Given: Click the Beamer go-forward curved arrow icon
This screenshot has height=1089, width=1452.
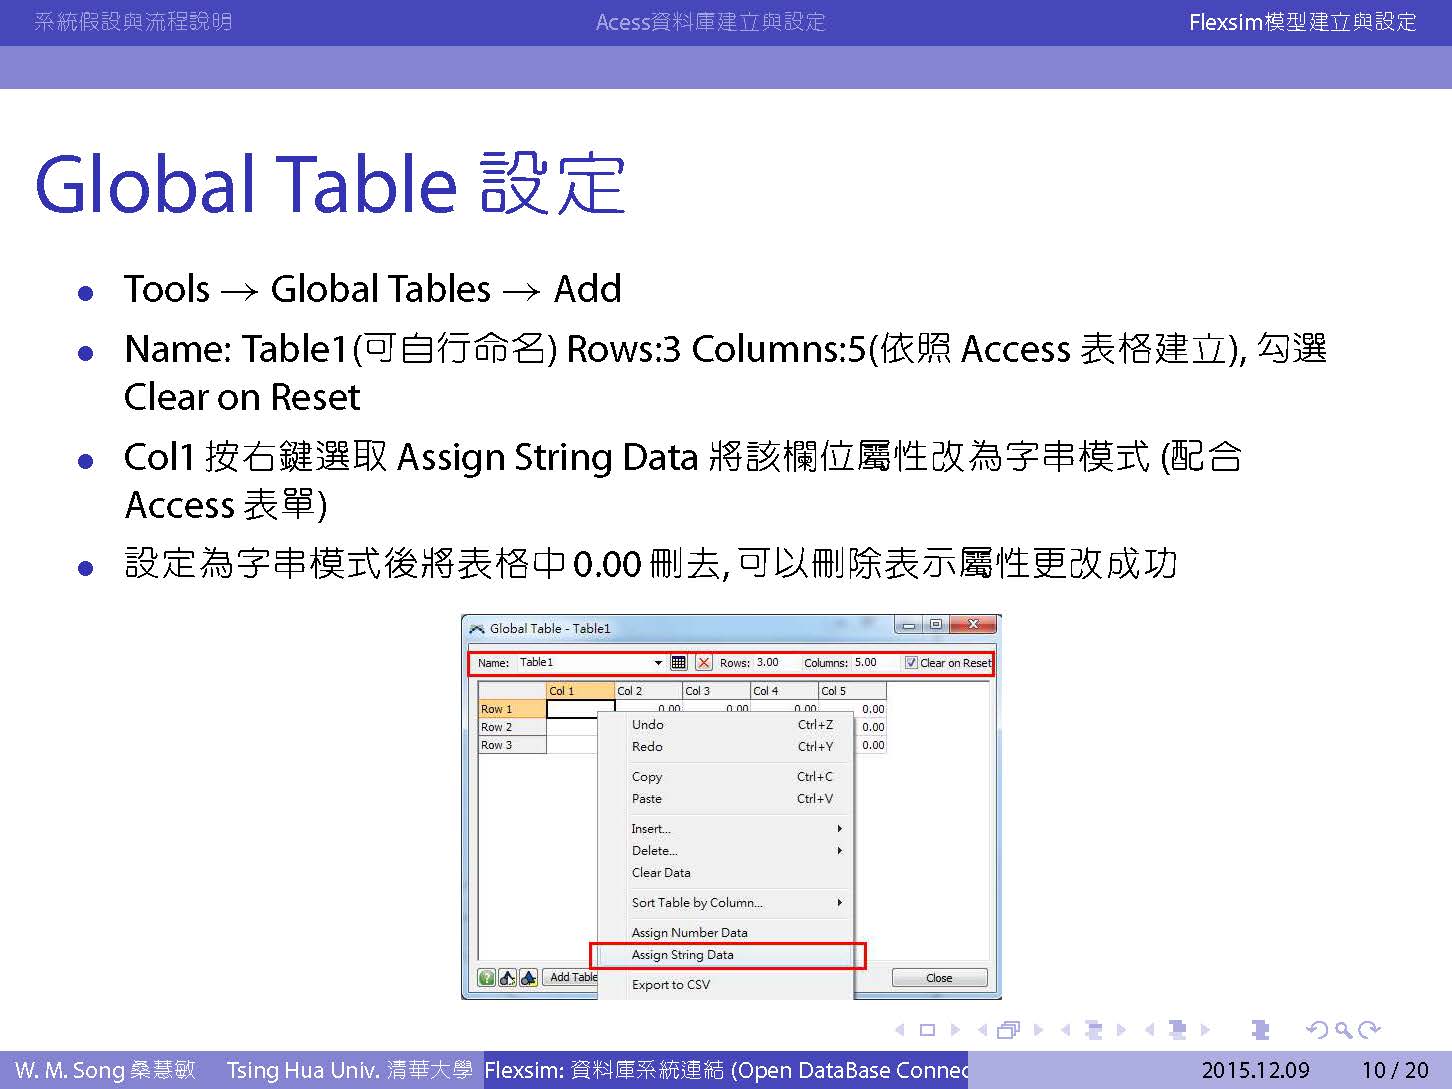Looking at the screenshot, I should coord(1370,1030).
